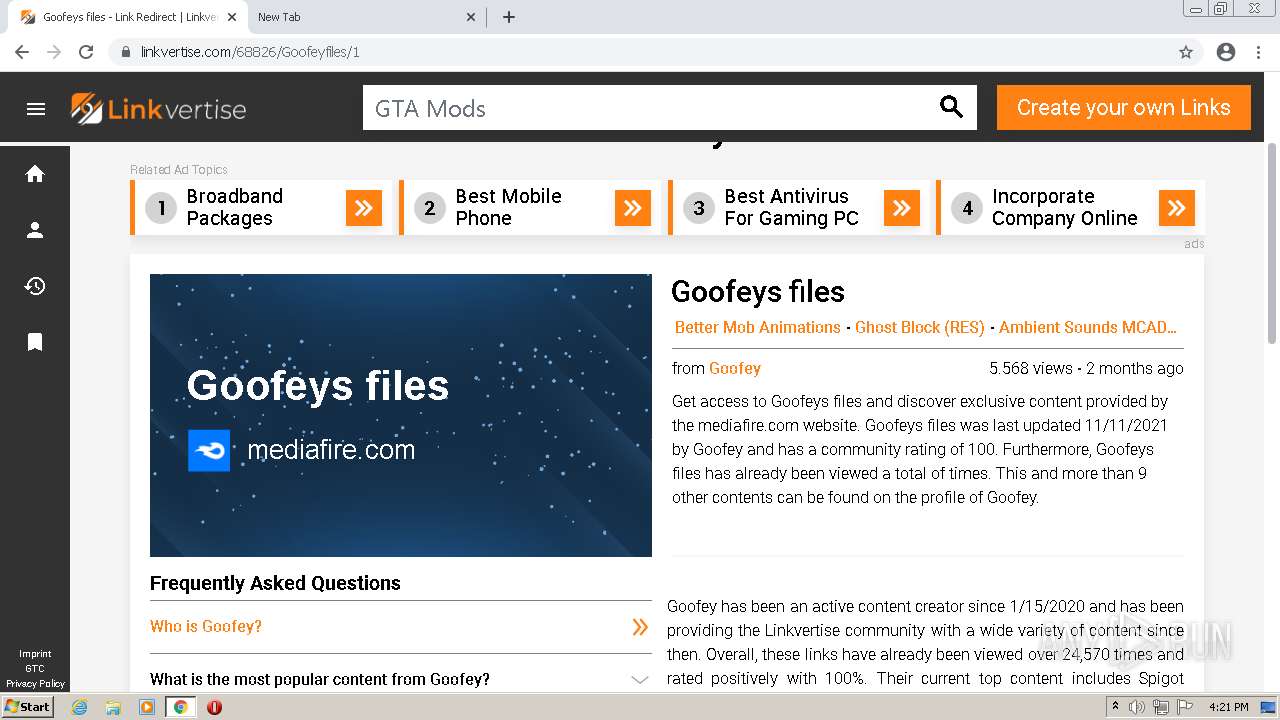Viewport: 1280px width, 720px height.
Task: Close the Goofeys files tab
Action: [232, 17]
